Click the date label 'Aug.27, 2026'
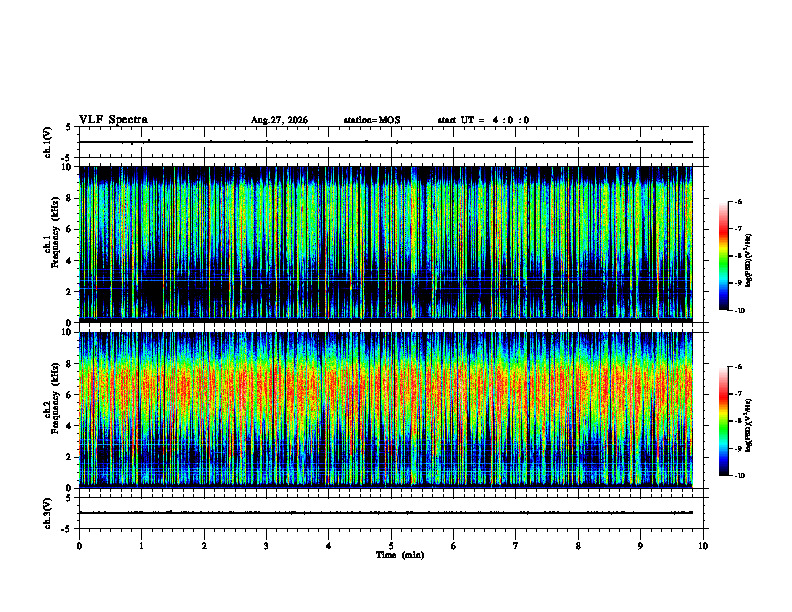792x612 pixels. tap(279, 120)
